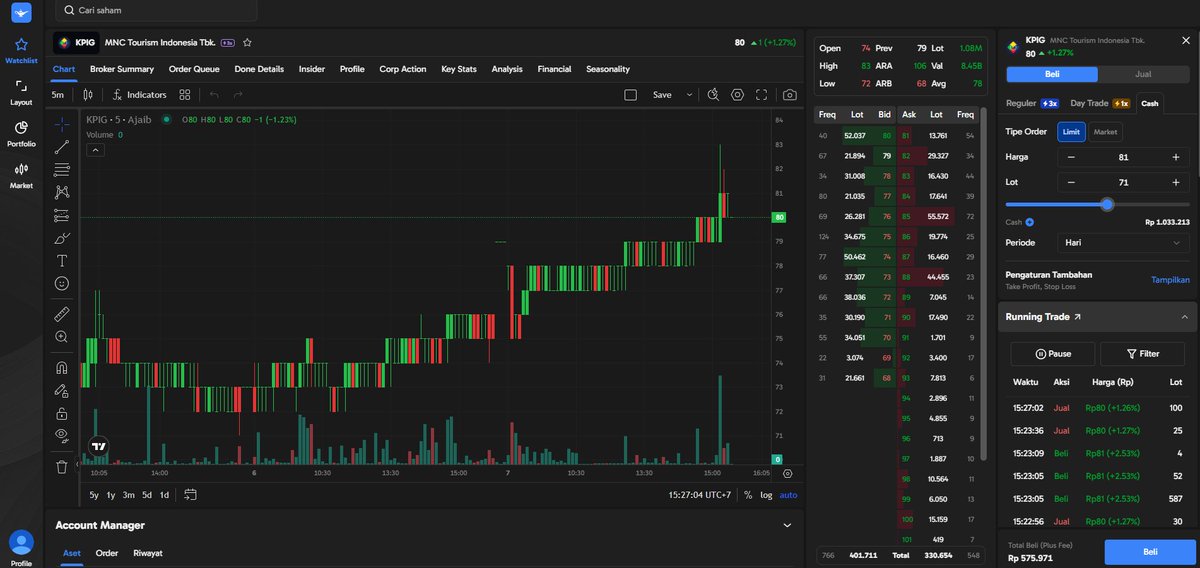This screenshot has width=1200, height=568.
Task: Click the undo arrow
Action: click(x=214, y=94)
